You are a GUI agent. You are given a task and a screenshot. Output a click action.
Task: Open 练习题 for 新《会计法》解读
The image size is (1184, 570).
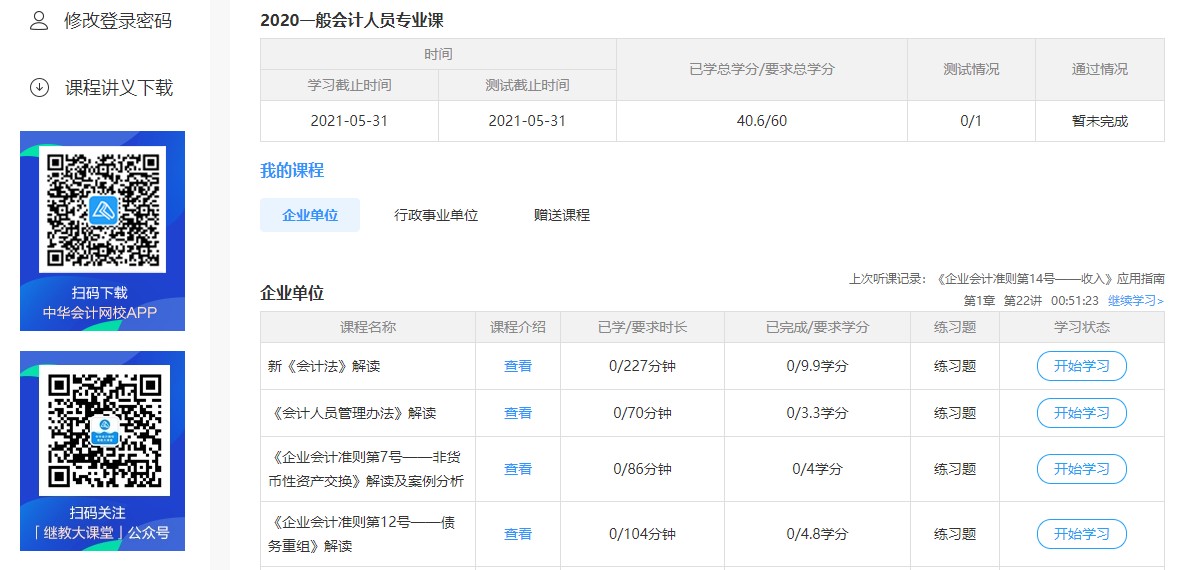(x=954, y=366)
